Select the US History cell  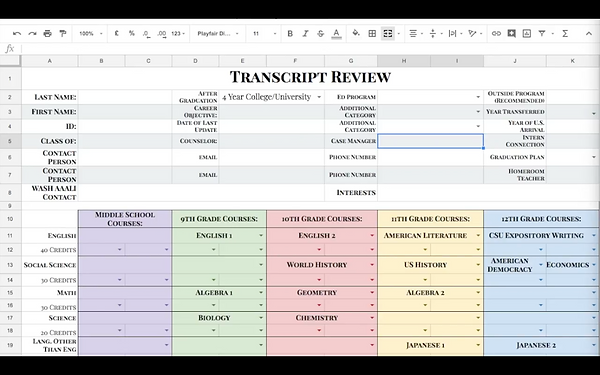[430, 265]
